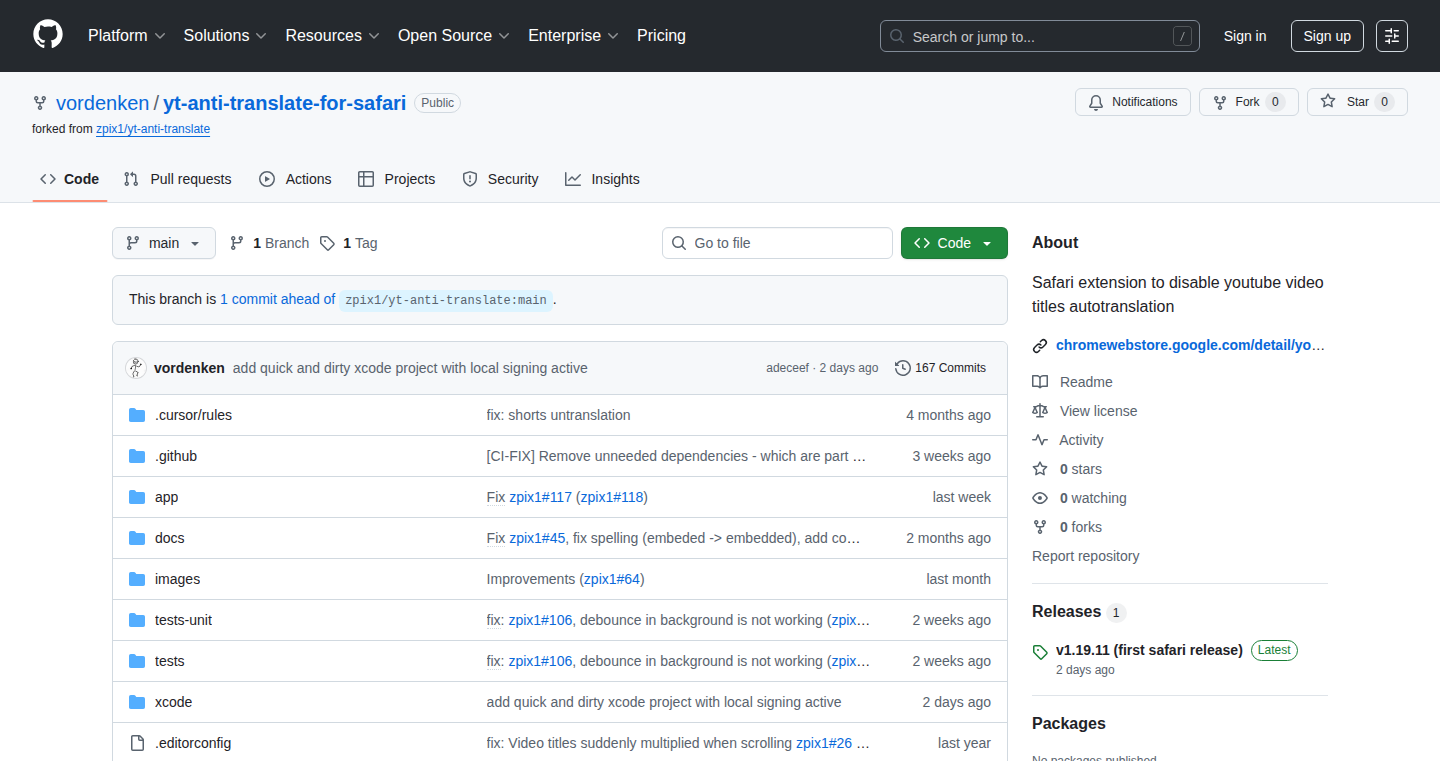Open the Resources dropdown

pos(332,36)
